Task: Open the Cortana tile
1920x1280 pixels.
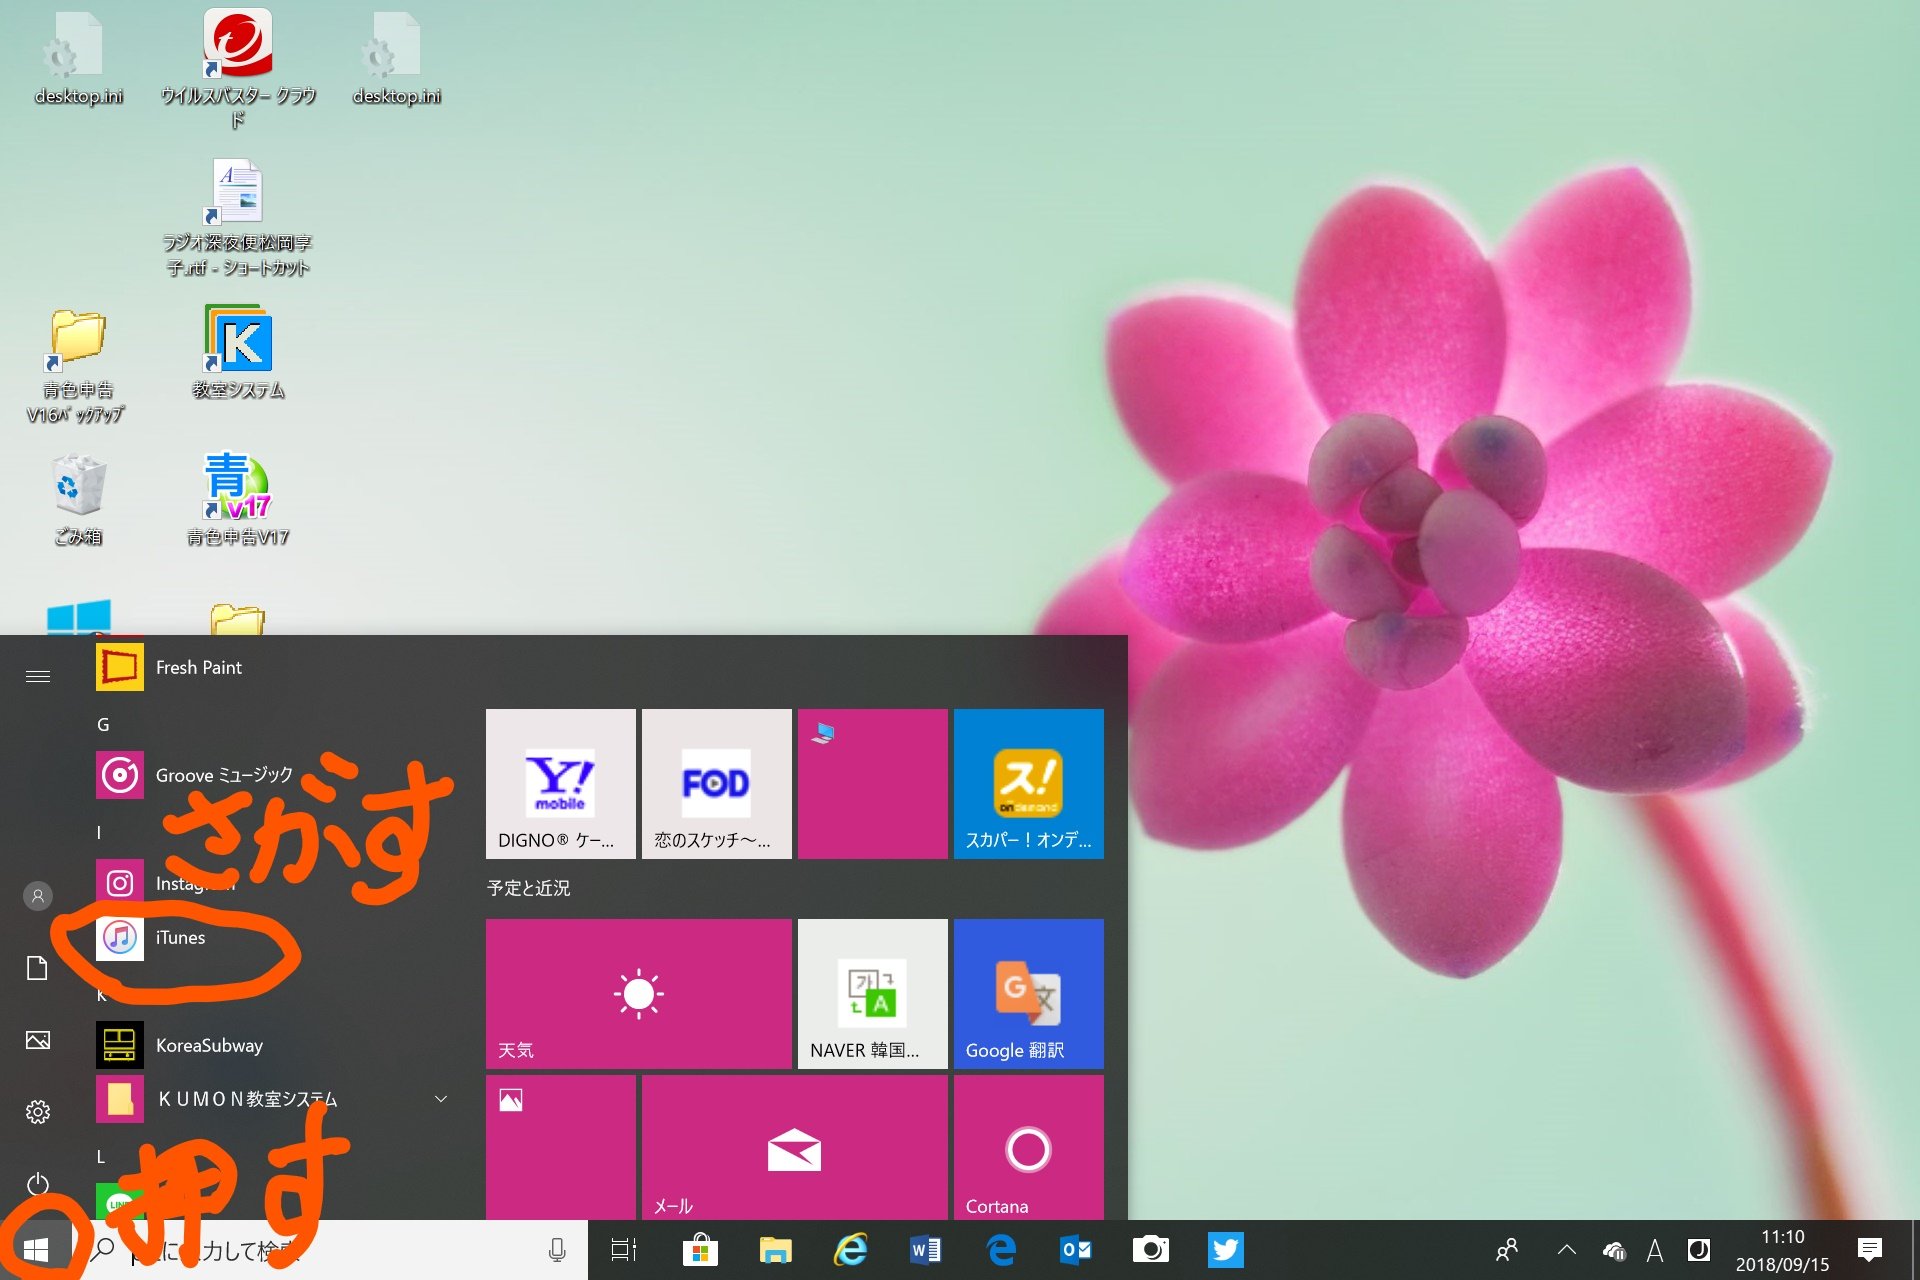Action: (1028, 1148)
